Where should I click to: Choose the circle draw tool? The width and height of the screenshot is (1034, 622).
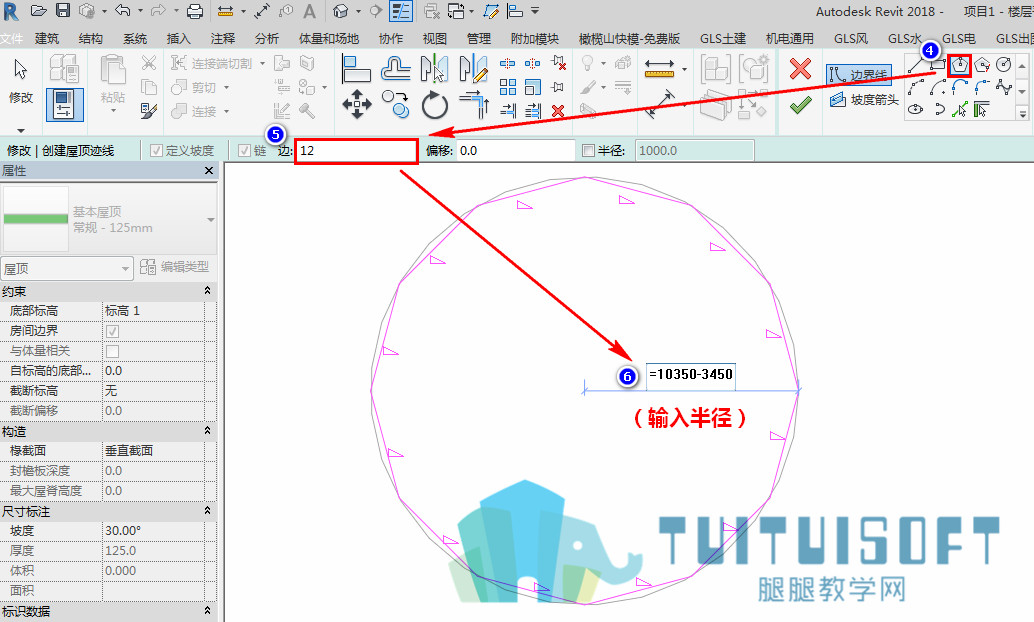[1003, 65]
